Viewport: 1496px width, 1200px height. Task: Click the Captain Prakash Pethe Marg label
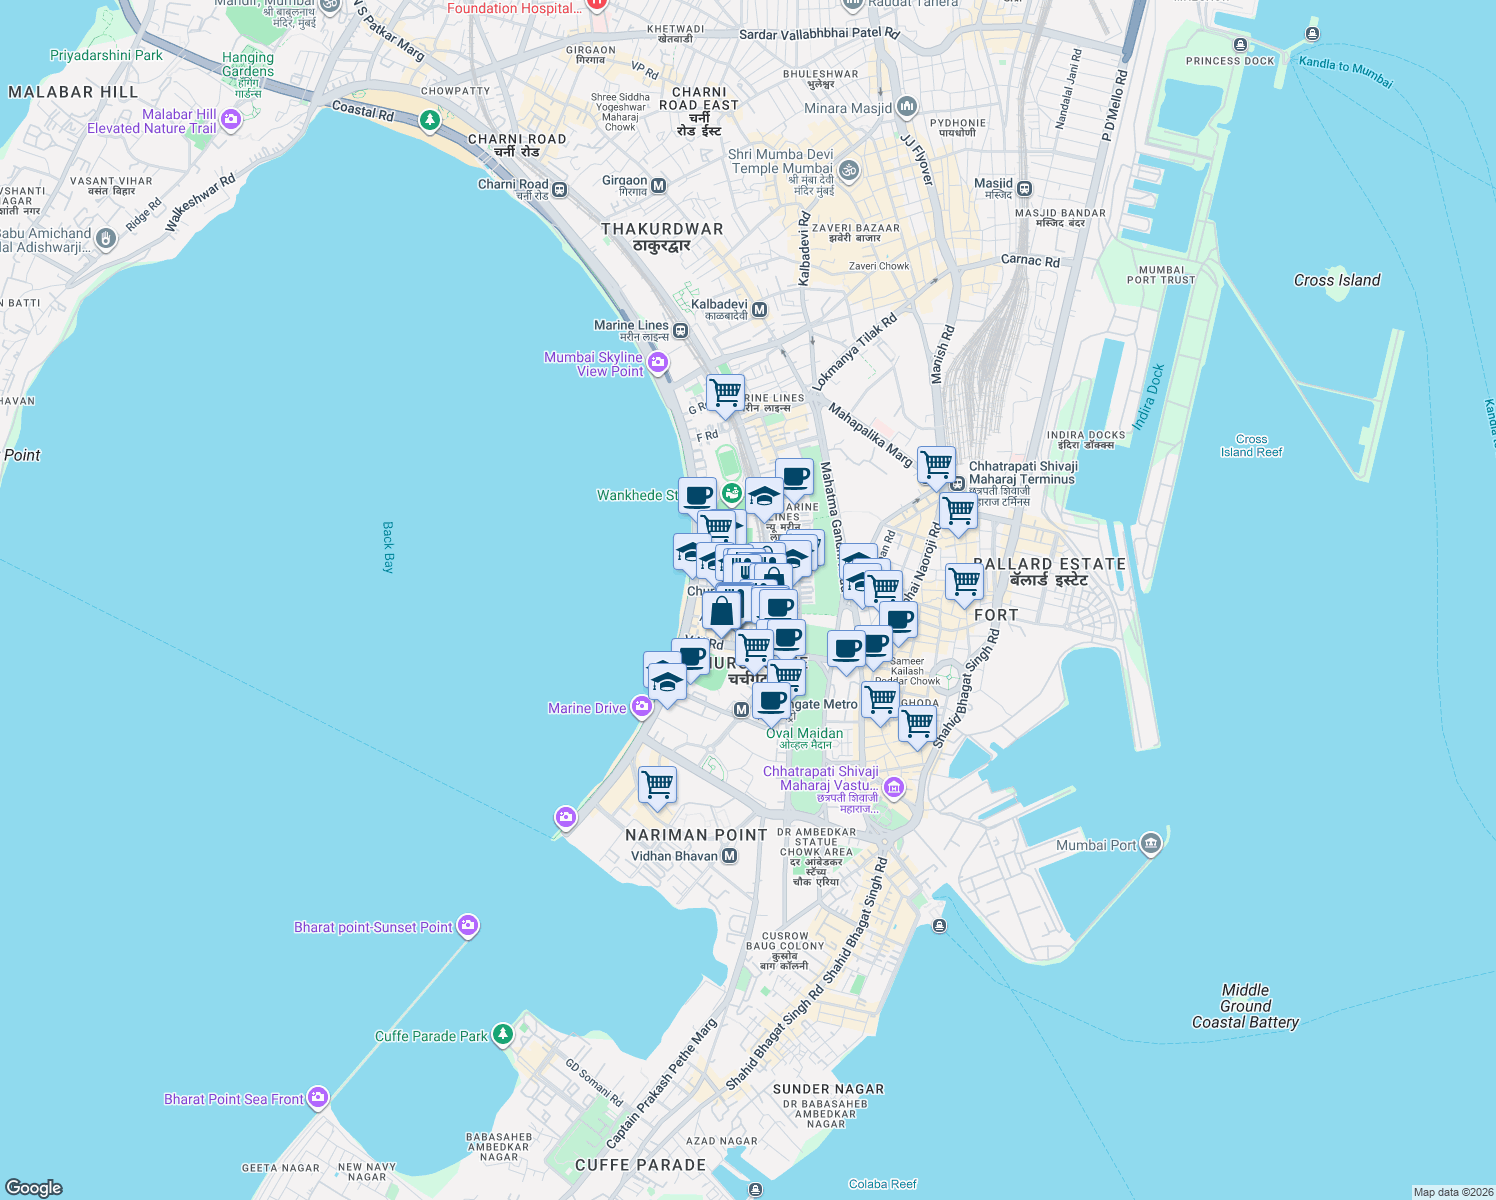pos(662,1084)
